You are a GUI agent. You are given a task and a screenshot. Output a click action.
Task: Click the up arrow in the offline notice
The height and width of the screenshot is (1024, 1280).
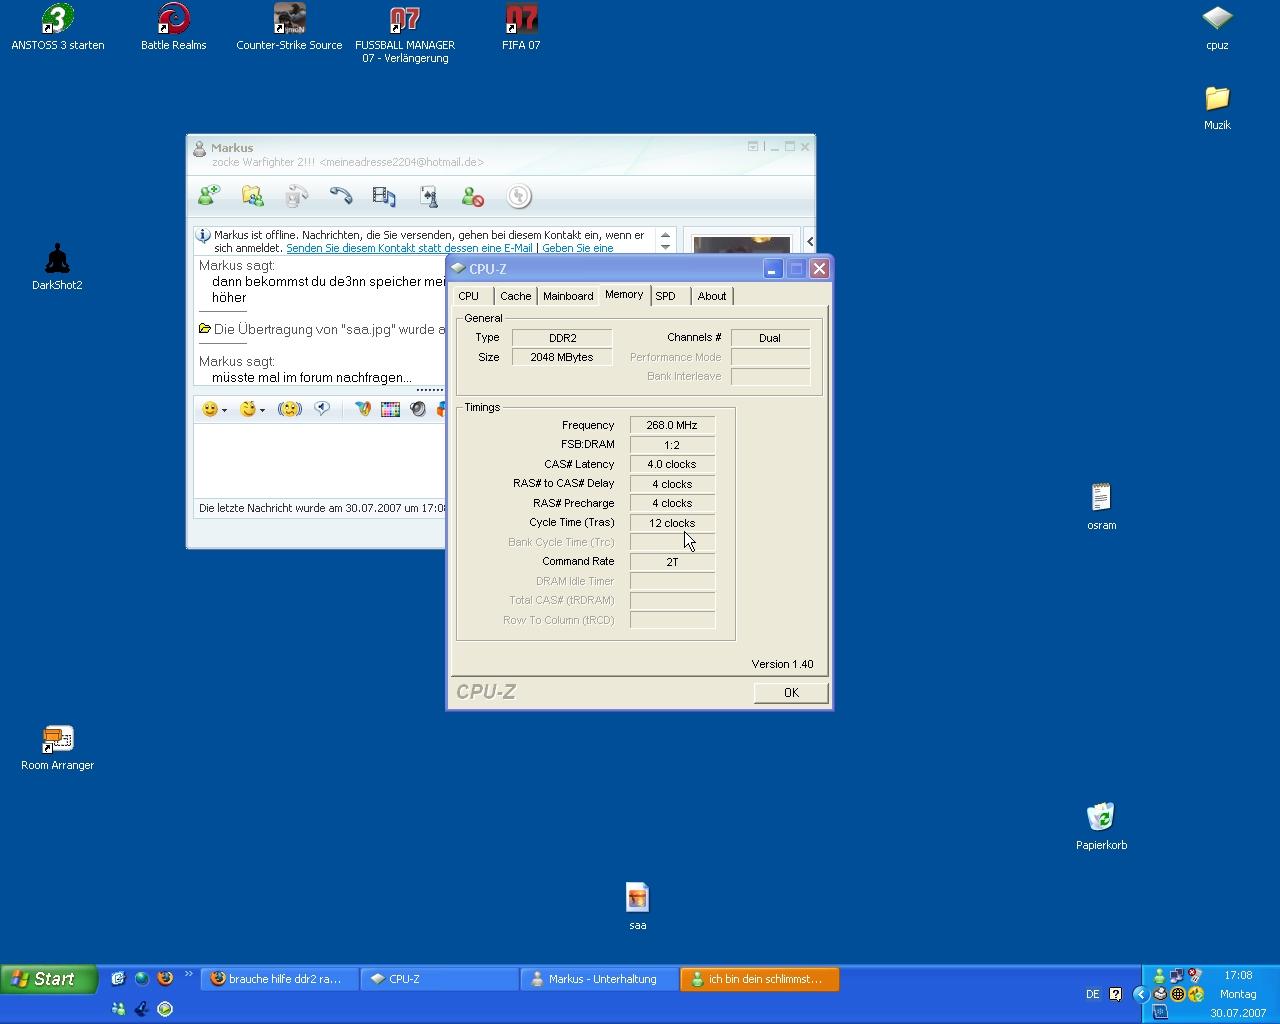[x=665, y=235]
